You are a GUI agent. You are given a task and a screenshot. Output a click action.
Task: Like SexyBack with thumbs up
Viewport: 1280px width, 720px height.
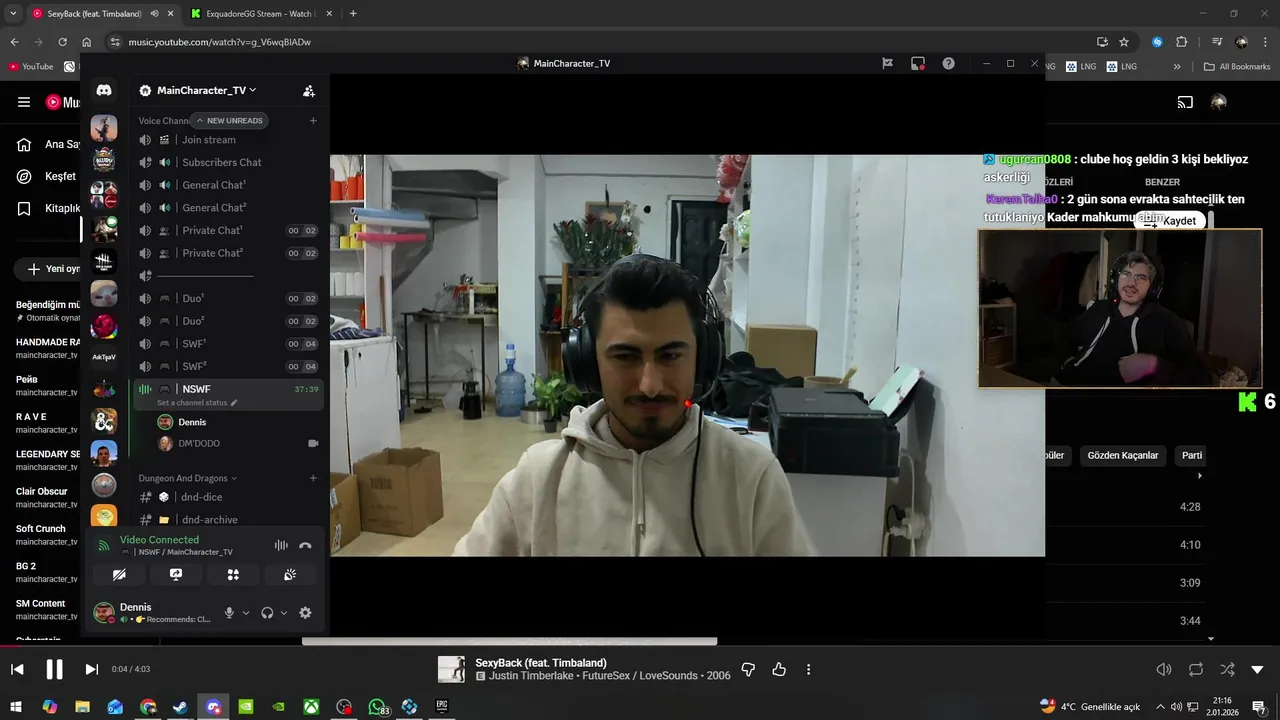click(x=779, y=669)
